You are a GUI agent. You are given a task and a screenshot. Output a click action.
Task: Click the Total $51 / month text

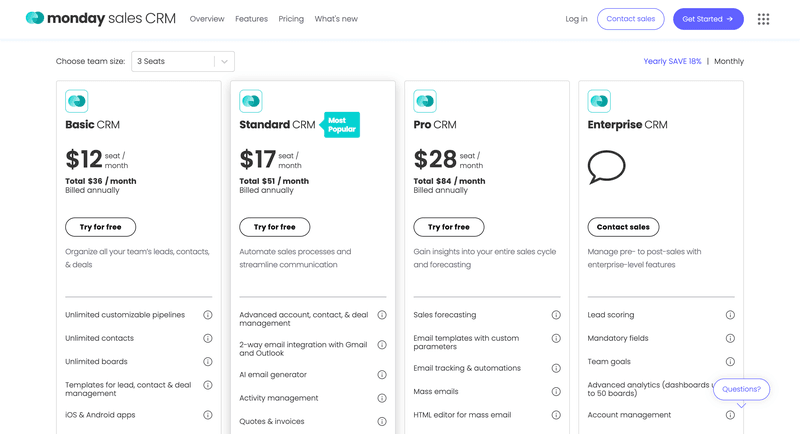[274, 181]
